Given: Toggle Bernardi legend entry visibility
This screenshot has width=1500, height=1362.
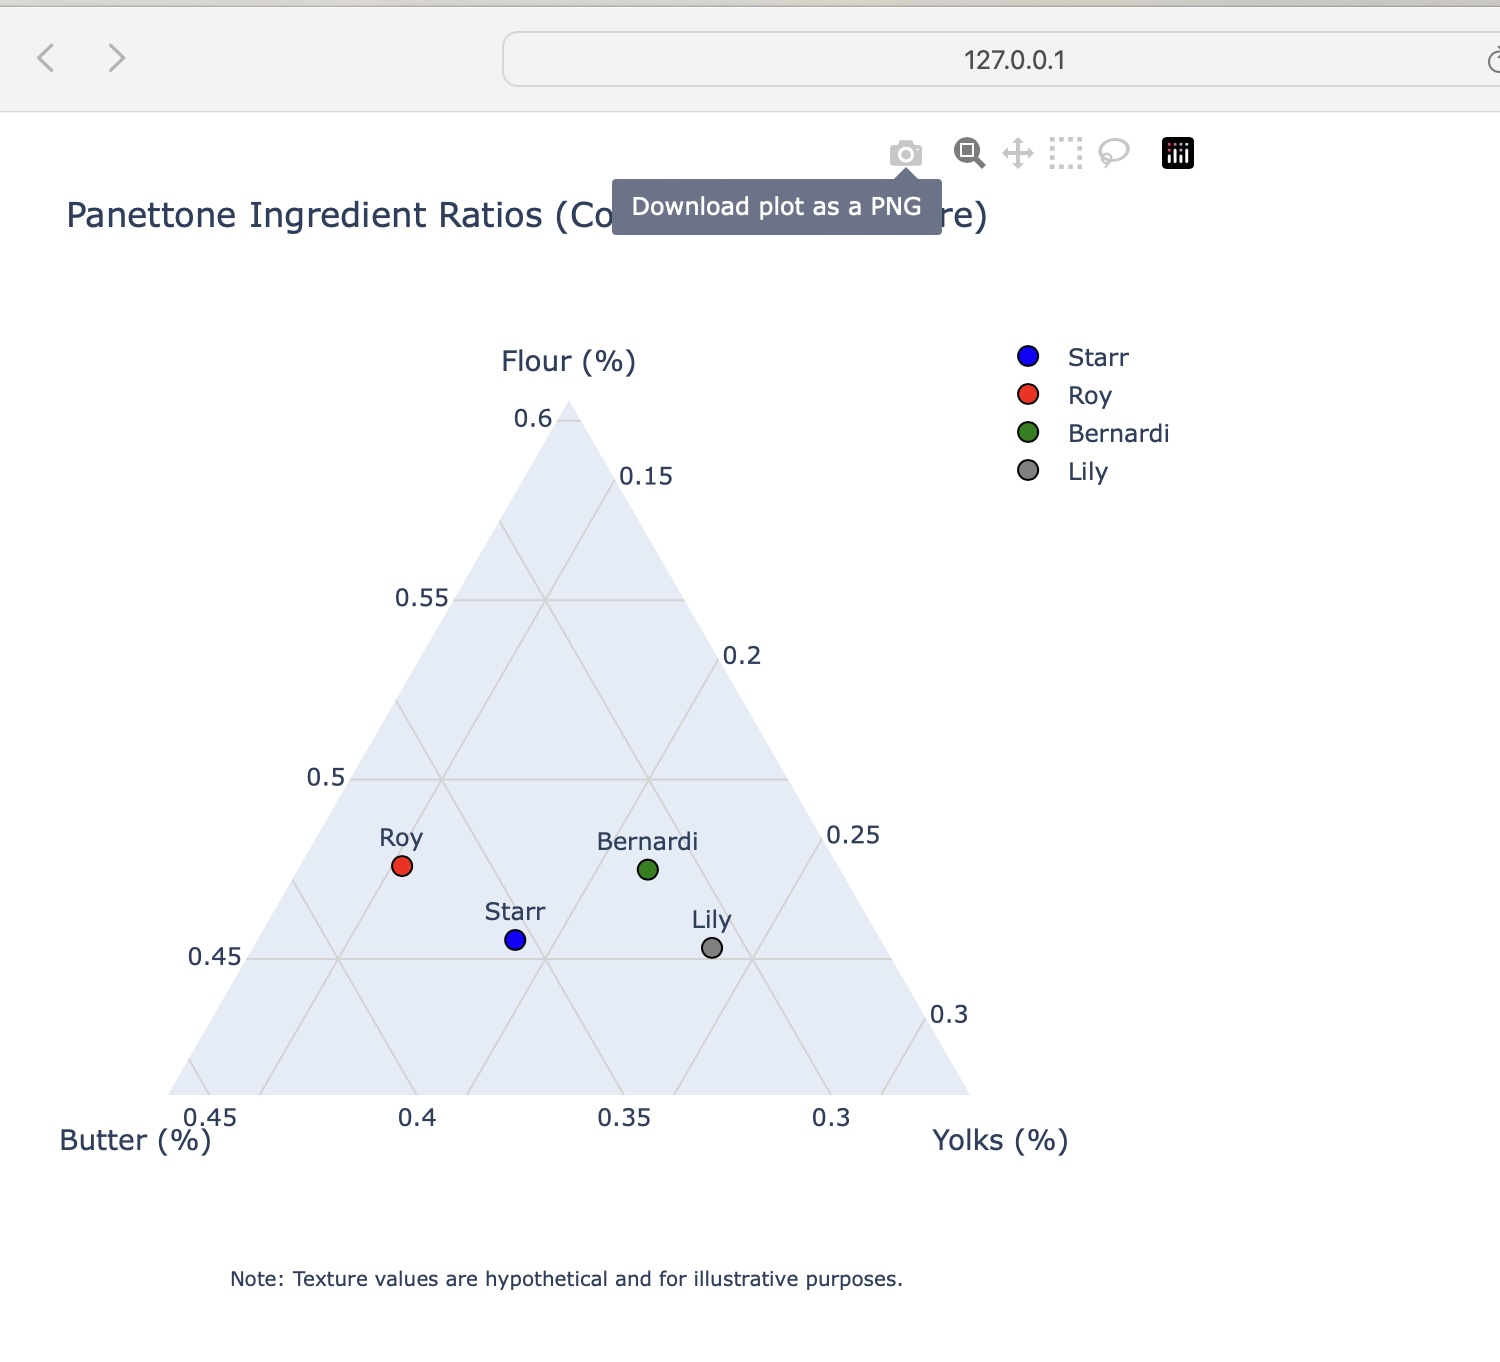Looking at the screenshot, I should (x=1117, y=433).
